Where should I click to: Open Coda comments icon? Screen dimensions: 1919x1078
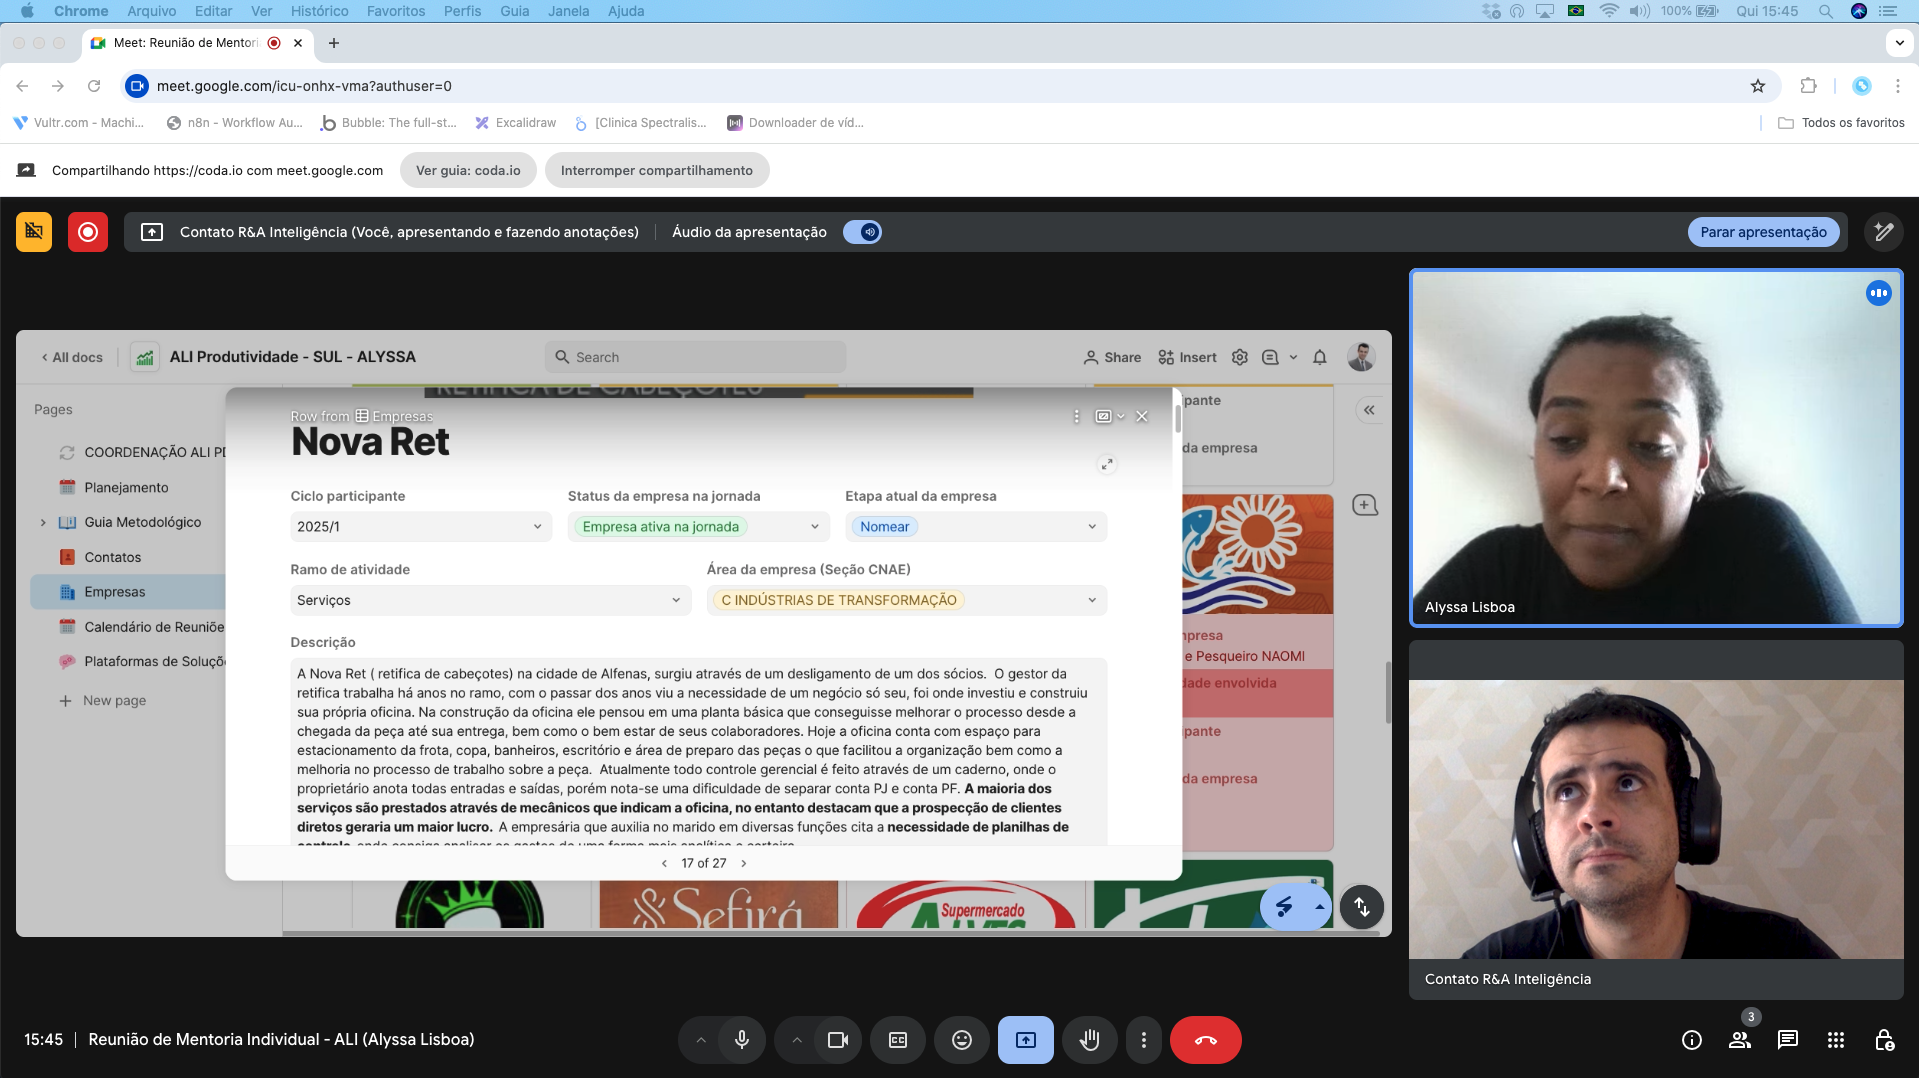pyautogui.click(x=1270, y=357)
